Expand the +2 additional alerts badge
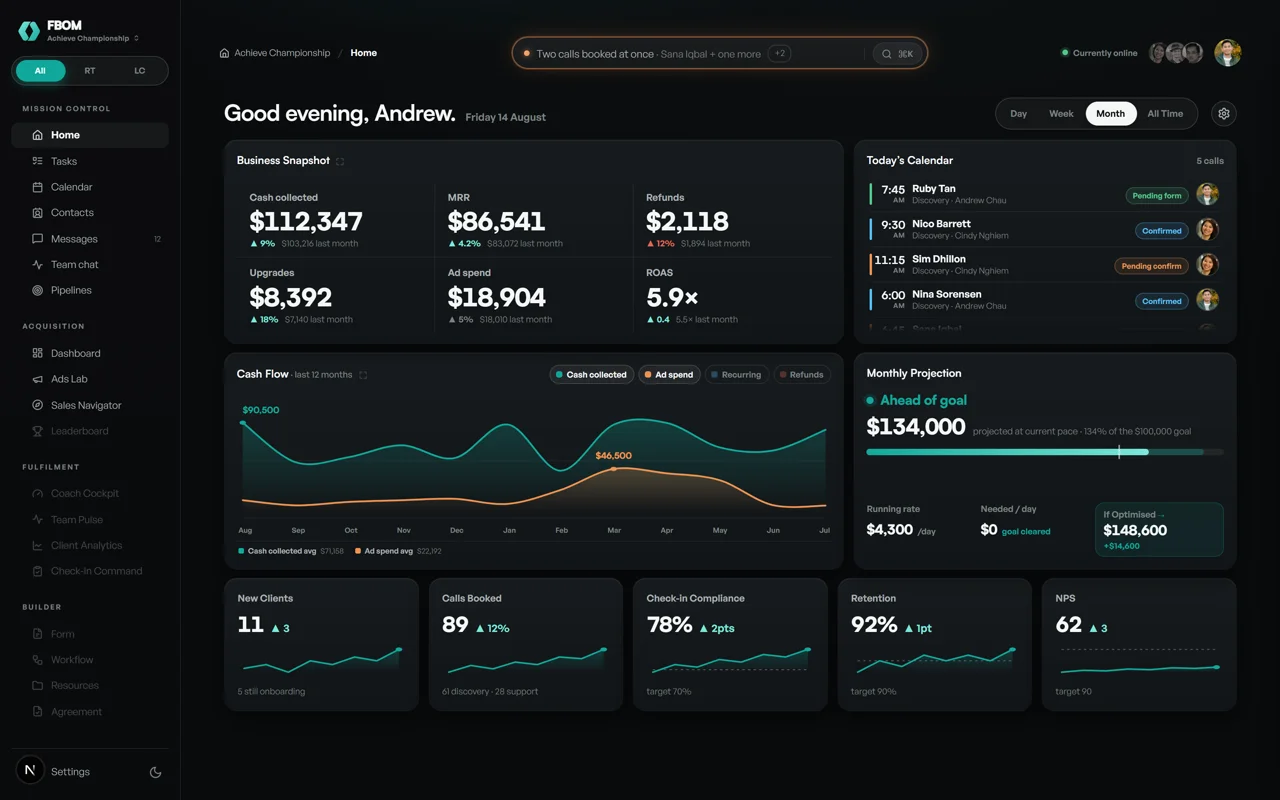The width and height of the screenshot is (1280, 800). tap(780, 54)
